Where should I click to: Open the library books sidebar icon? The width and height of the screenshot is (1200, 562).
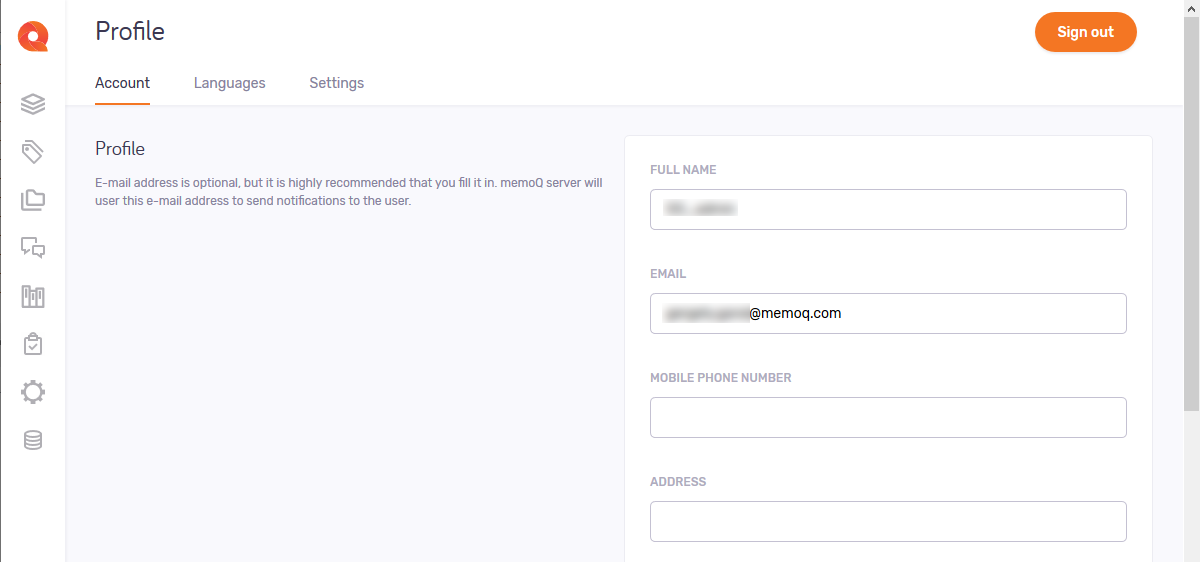pyautogui.click(x=33, y=296)
